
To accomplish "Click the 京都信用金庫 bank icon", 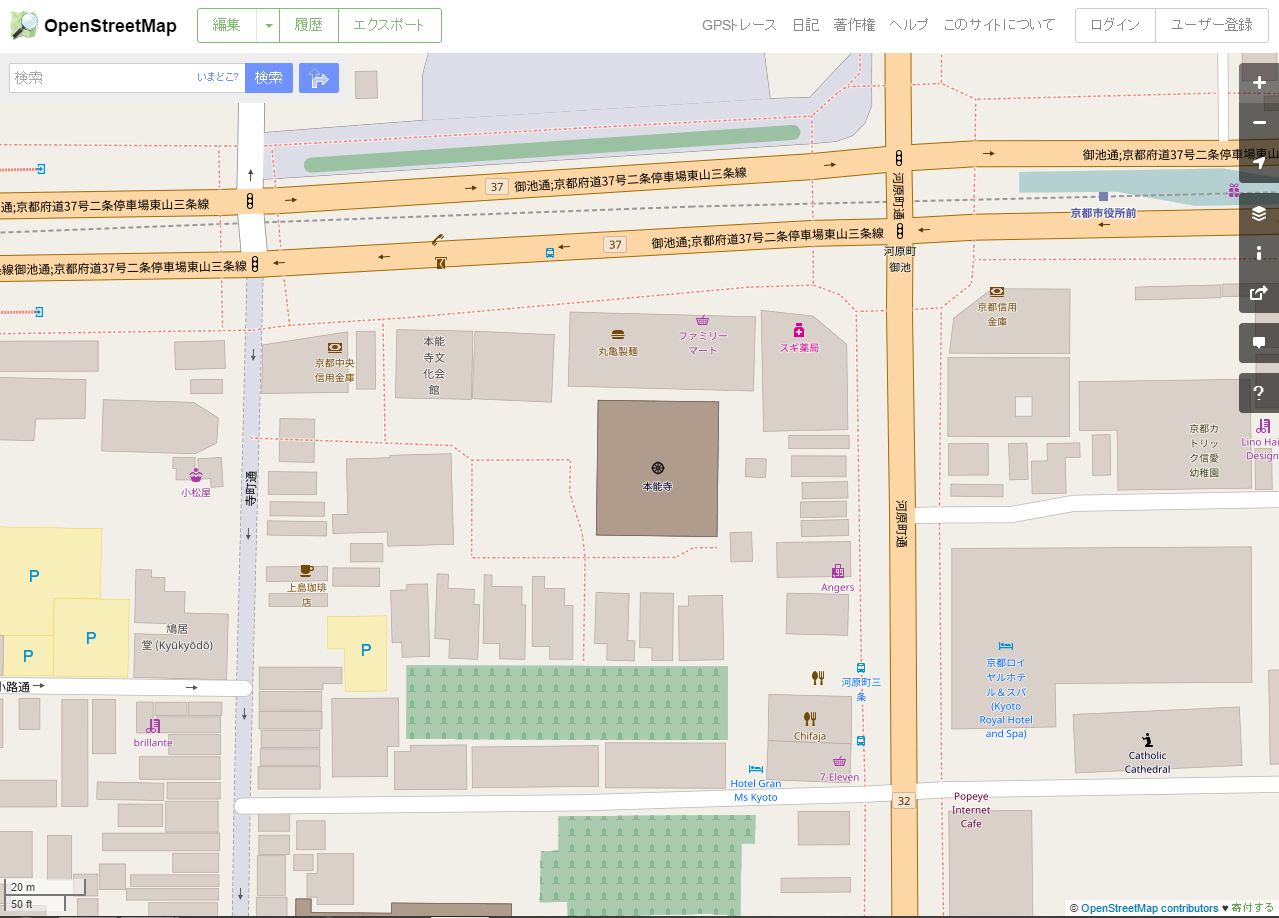I will [x=997, y=292].
